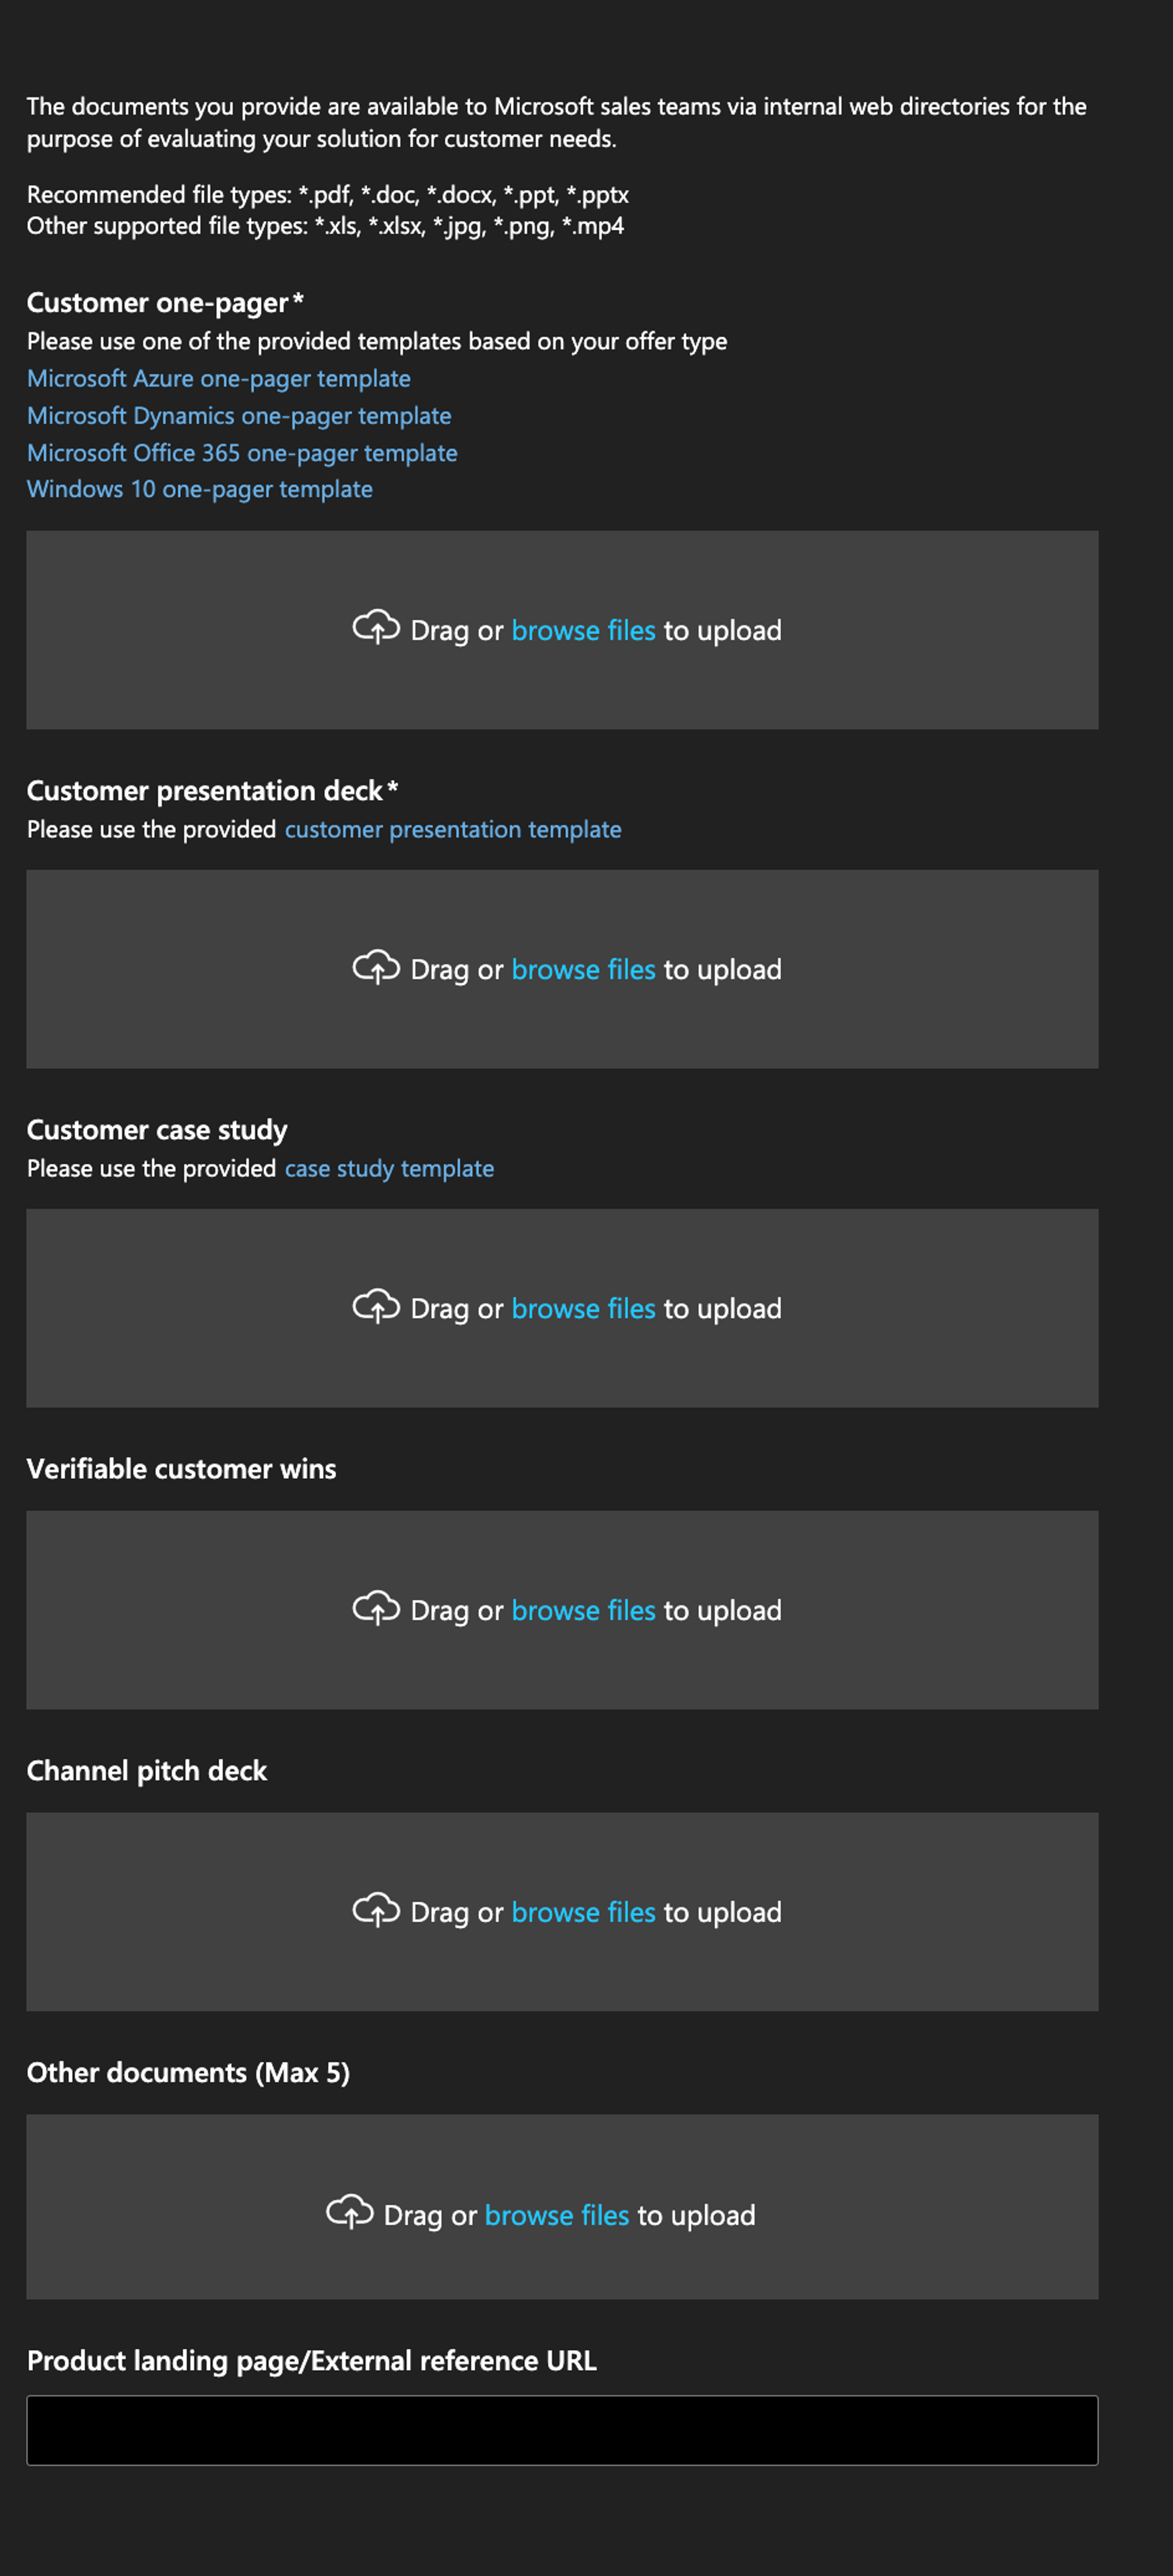Click the cloud upload icon under Customer one-pager
Viewport: 1173px width, 2576px height.
click(x=376, y=627)
